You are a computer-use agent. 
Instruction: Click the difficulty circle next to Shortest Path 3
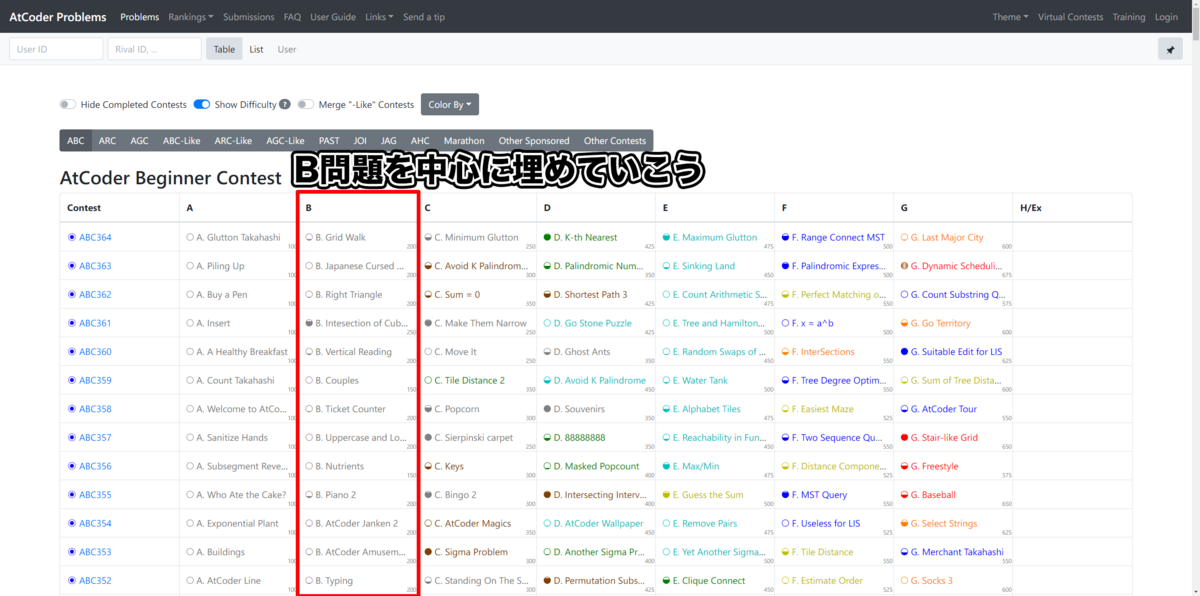547,295
